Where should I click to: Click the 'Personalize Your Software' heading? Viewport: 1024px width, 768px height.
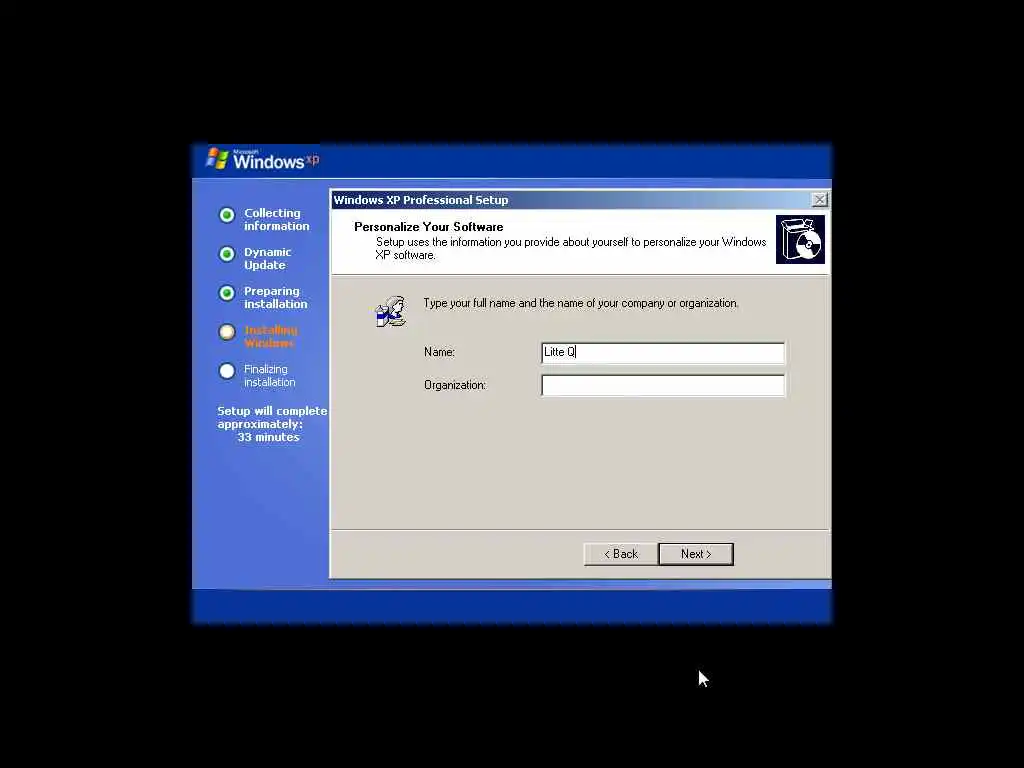428,227
